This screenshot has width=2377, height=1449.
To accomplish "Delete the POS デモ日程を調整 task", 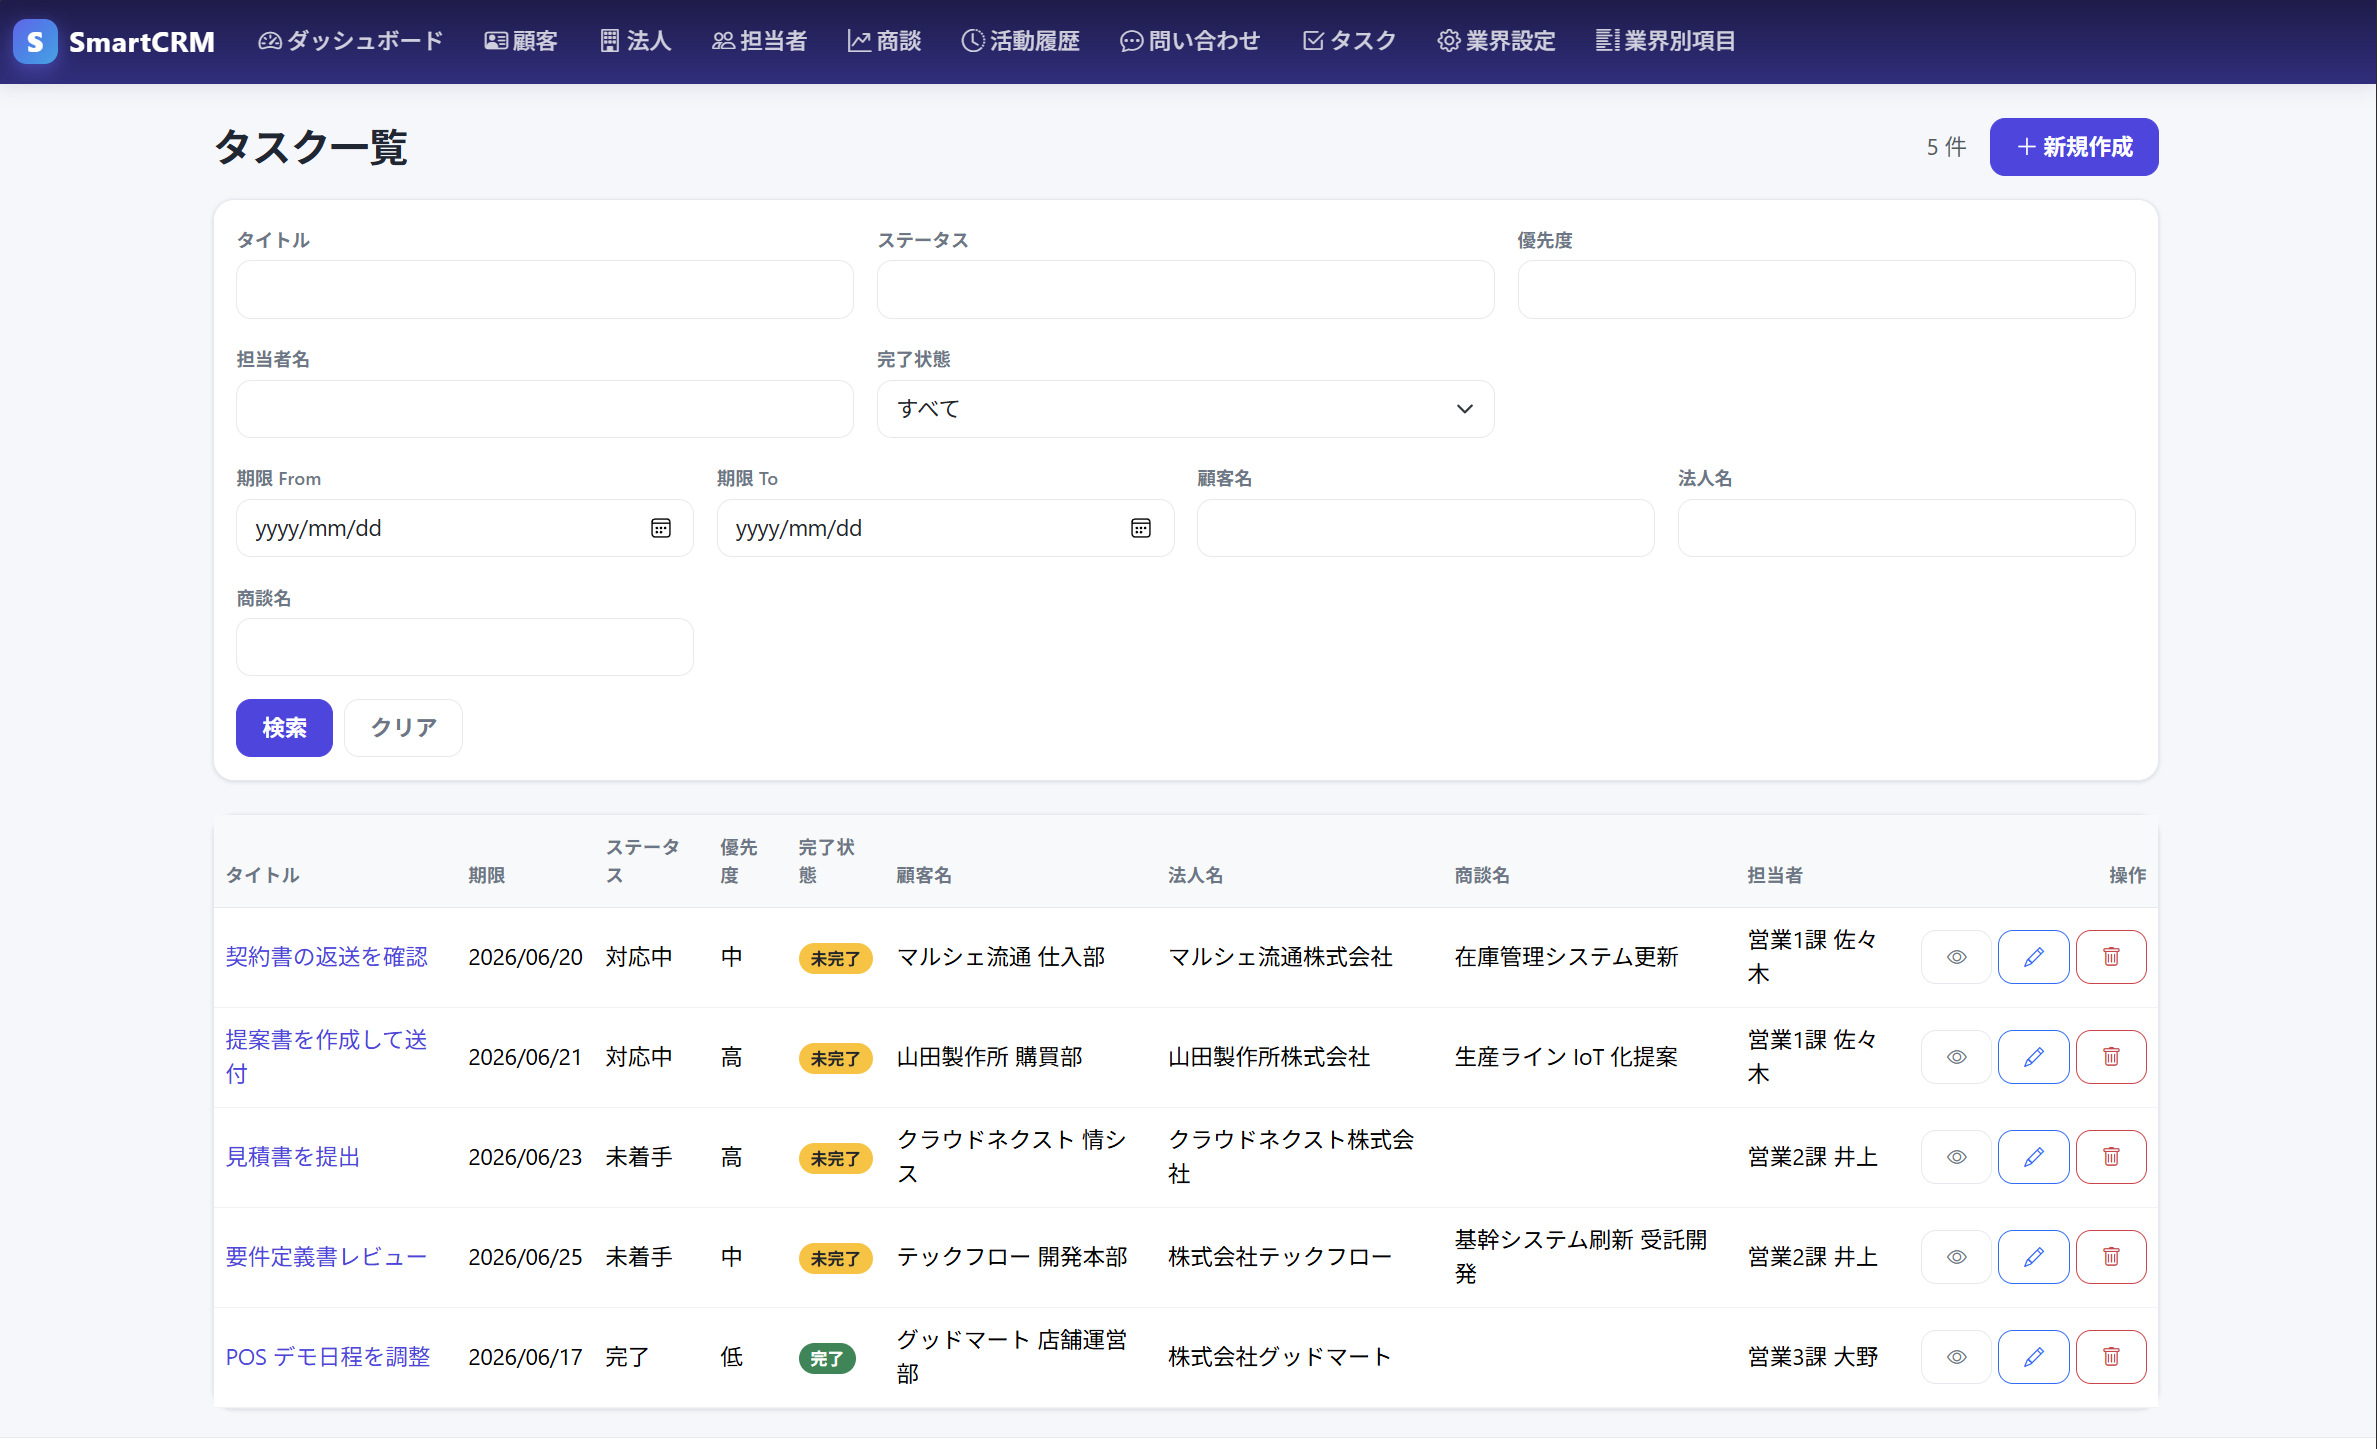I will [2111, 1357].
